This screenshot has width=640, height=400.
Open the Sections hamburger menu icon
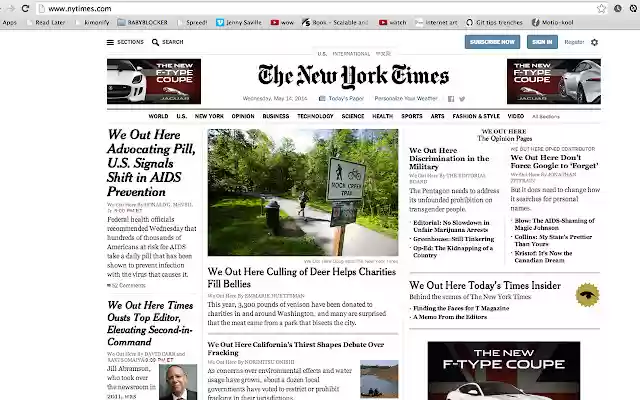pyautogui.click(x=110, y=42)
